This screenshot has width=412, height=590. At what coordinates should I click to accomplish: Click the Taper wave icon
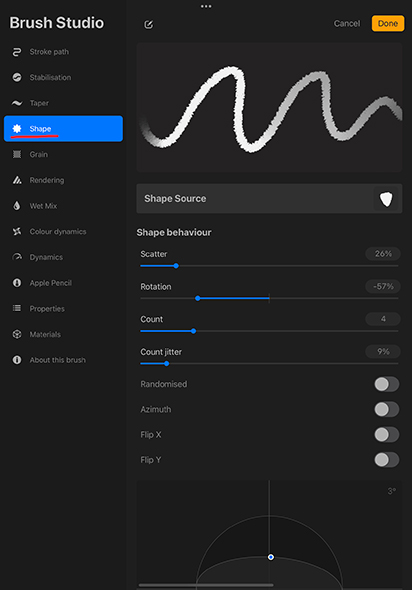coord(17,103)
